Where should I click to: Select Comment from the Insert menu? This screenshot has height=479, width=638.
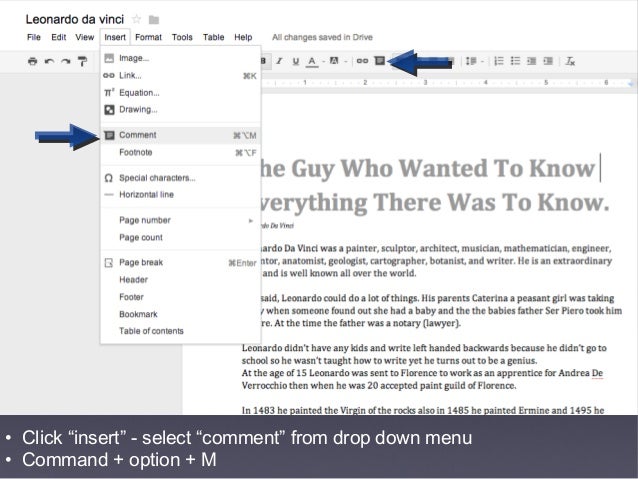click(x=137, y=135)
